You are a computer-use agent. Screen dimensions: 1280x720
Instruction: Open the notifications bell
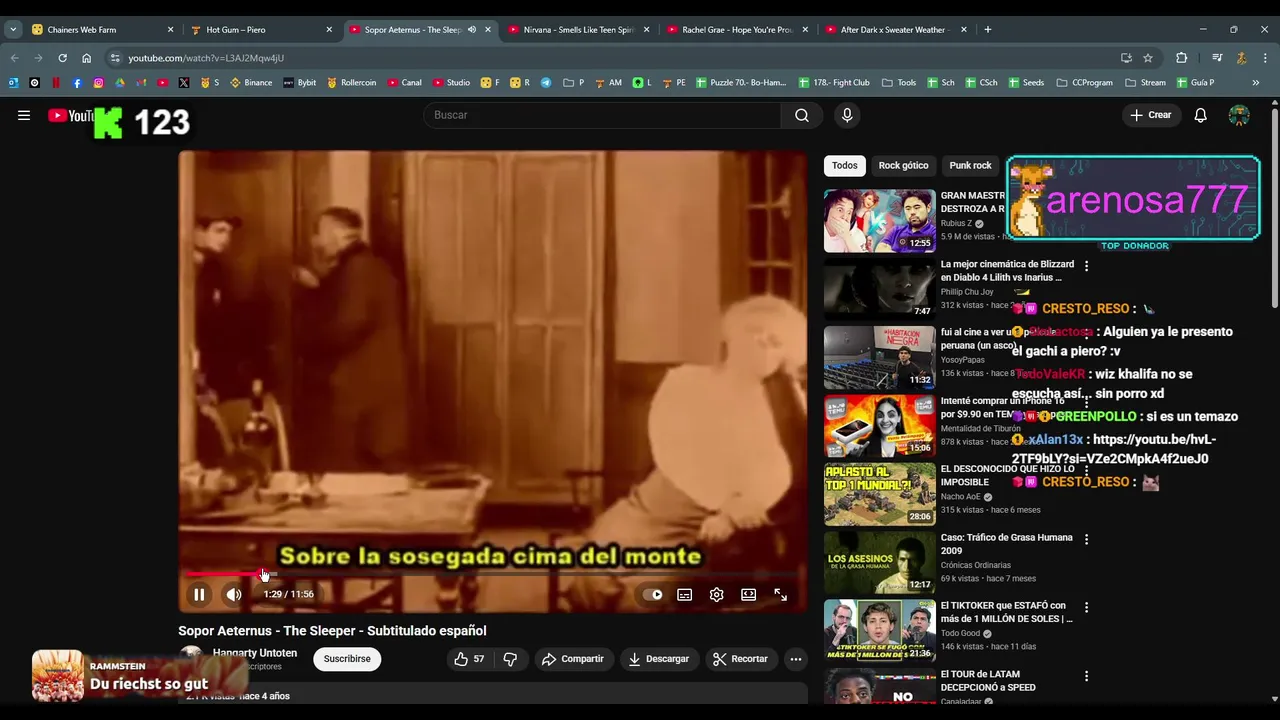tap(1201, 115)
